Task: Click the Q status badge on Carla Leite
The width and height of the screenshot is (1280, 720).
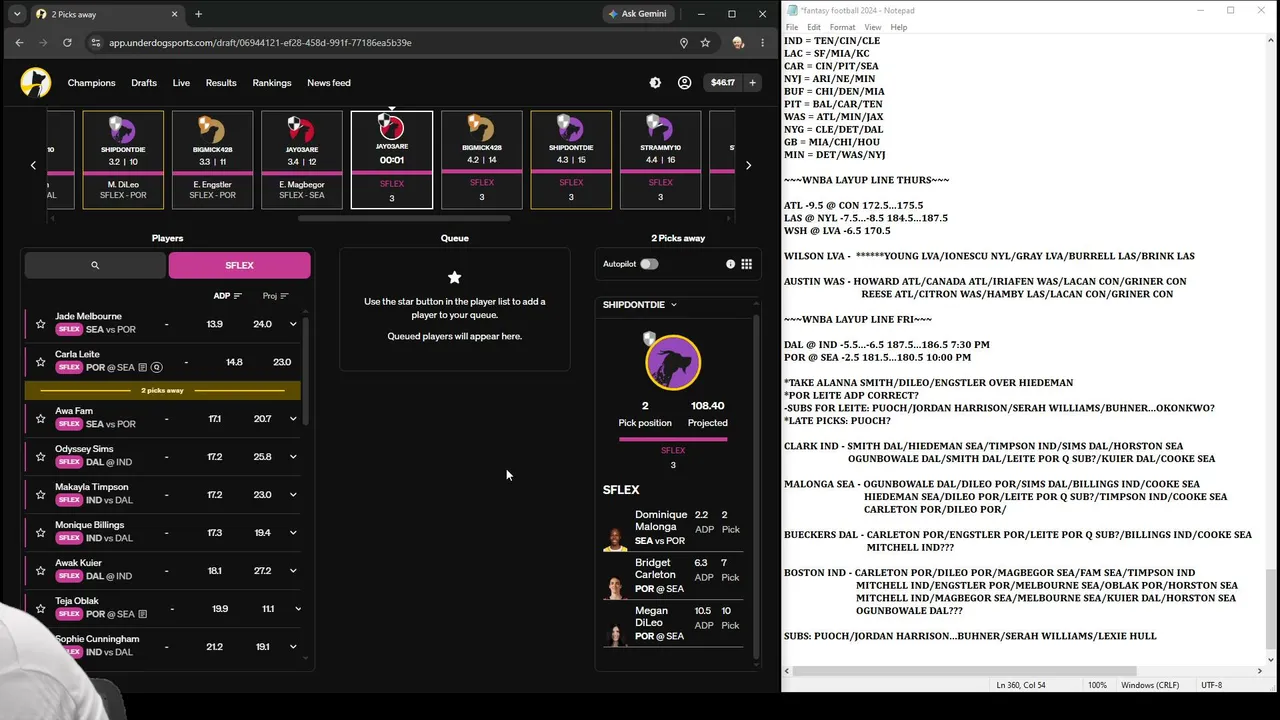Action: tap(156, 368)
